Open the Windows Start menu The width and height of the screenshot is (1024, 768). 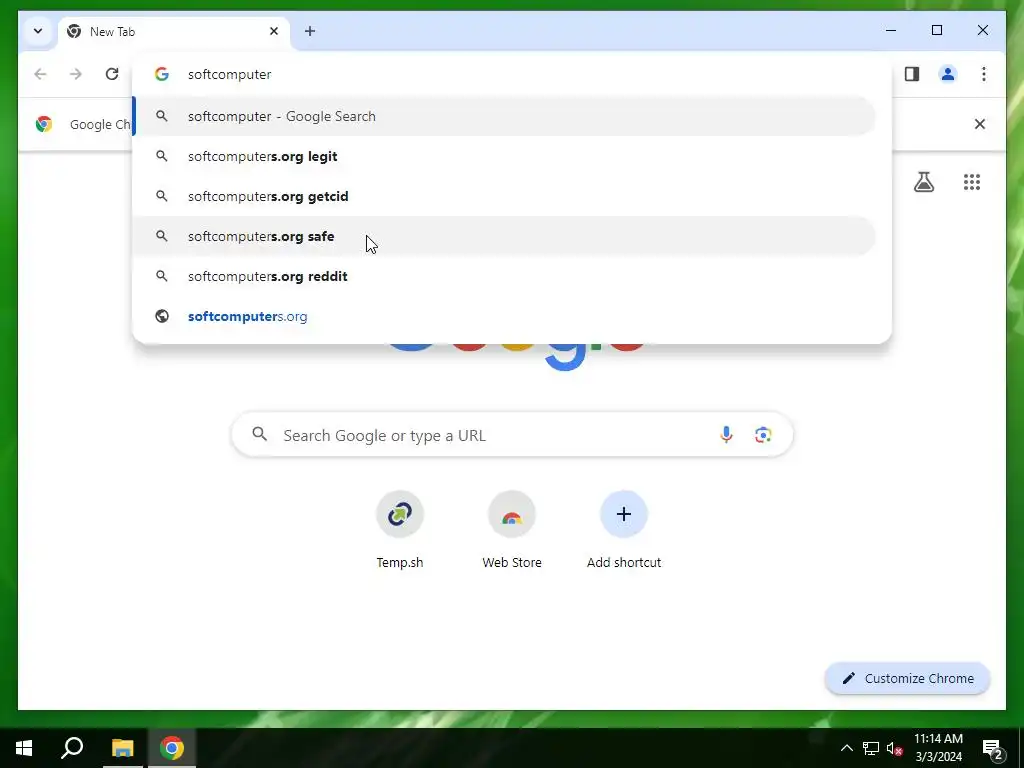pos(24,748)
